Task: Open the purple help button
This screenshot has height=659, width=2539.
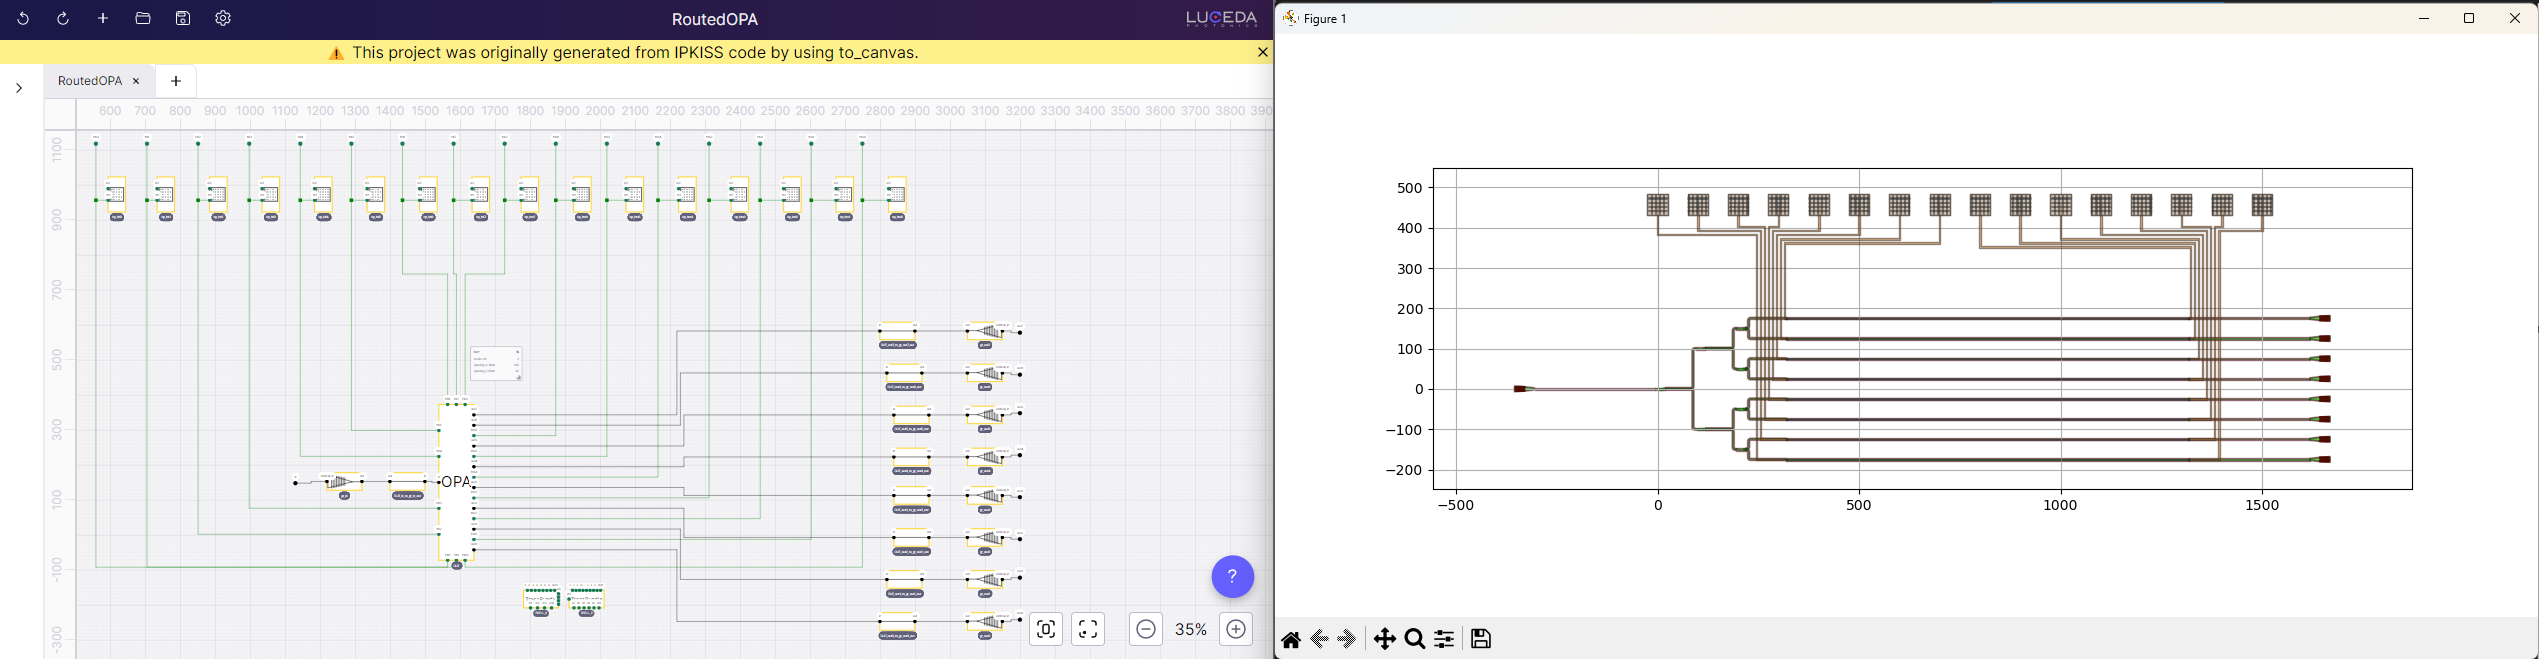Action: click(x=1232, y=576)
